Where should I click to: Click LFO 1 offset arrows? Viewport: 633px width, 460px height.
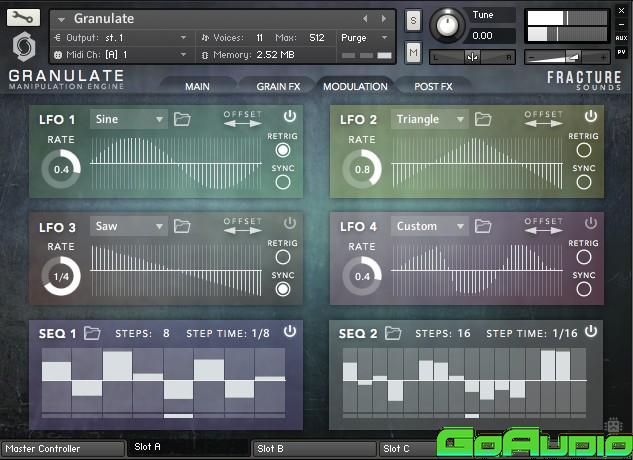243,123
